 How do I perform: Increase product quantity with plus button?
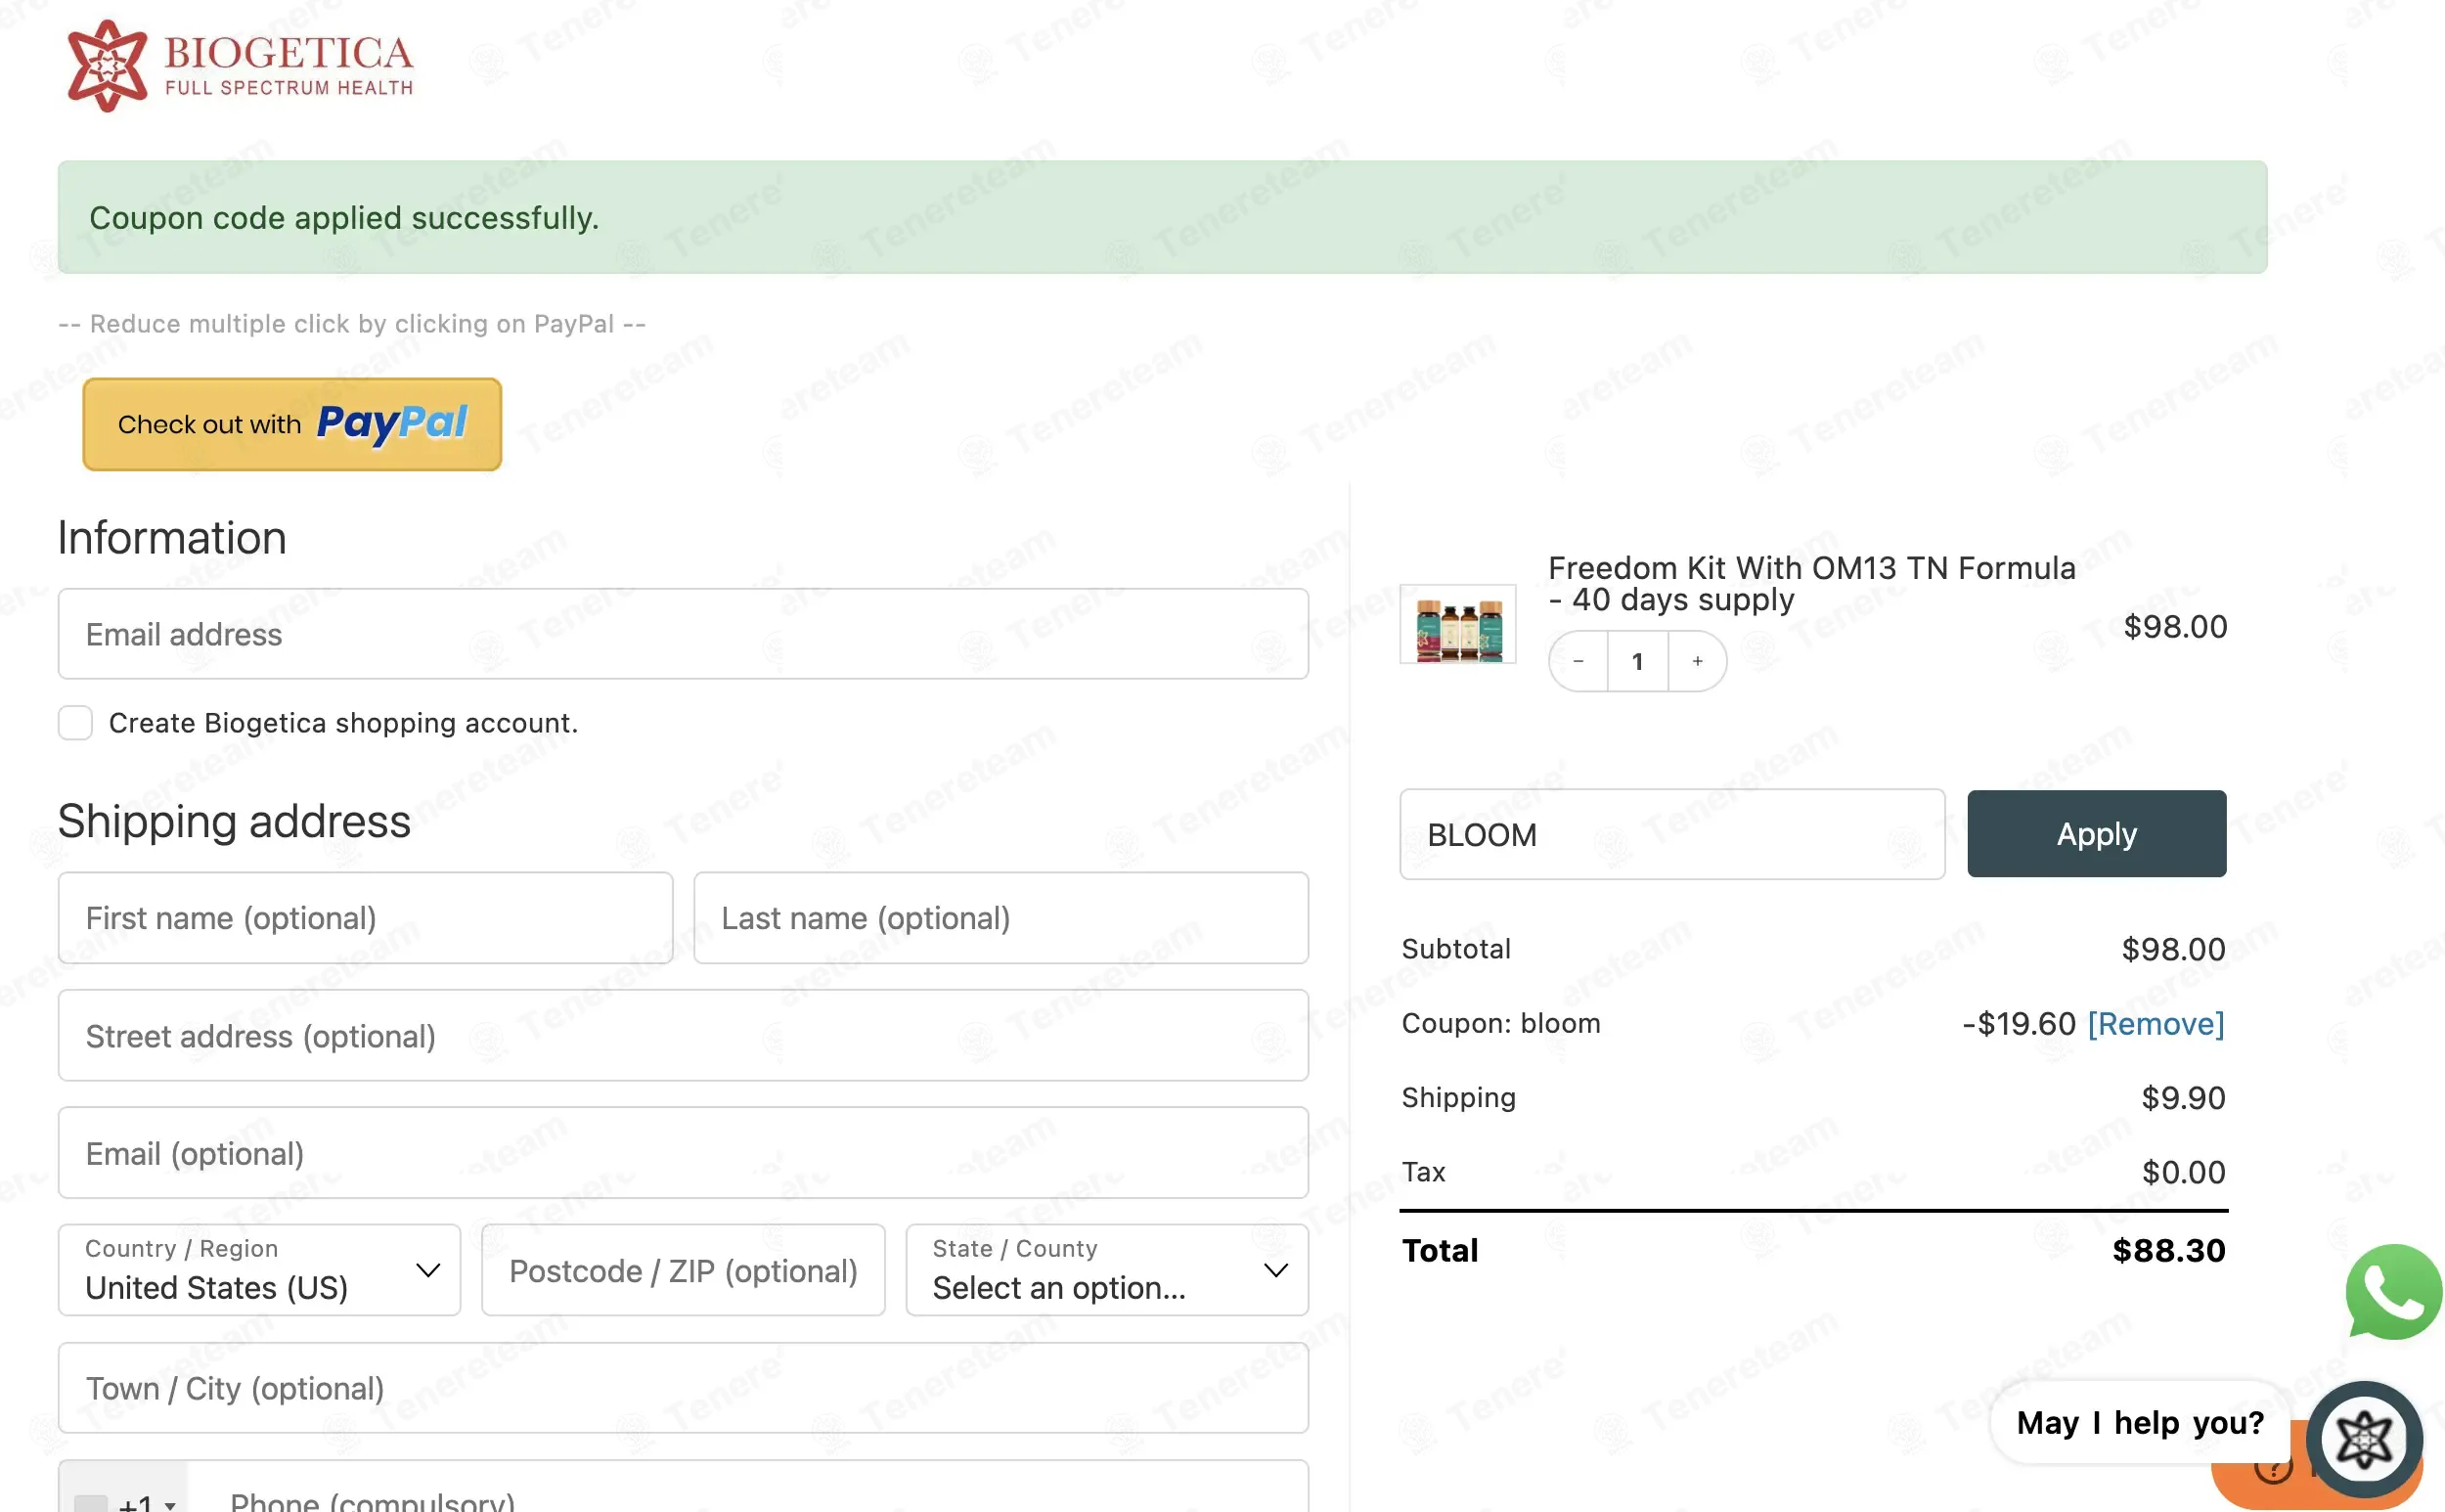click(x=1697, y=661)
